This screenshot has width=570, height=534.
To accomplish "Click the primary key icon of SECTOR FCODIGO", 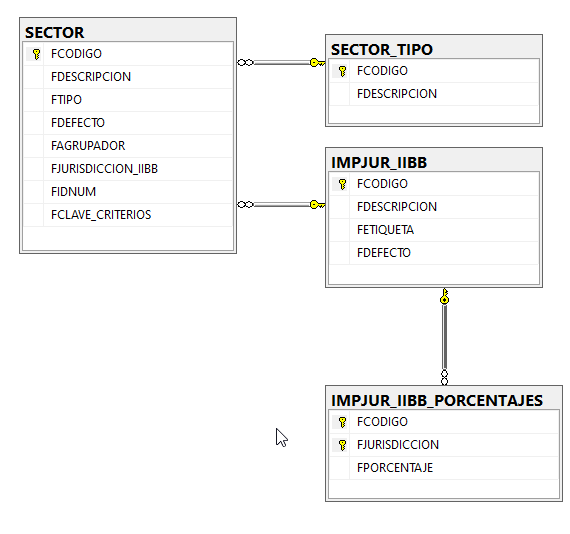I will click(x=36, y=54).
